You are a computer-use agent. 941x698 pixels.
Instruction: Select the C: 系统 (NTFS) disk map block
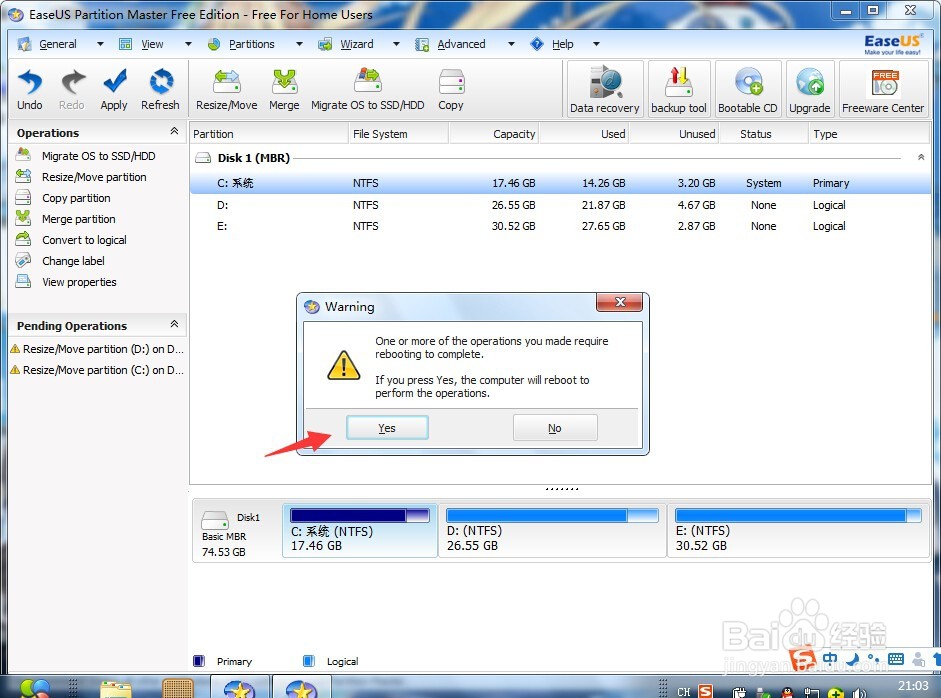pyautogui.click(x=360, y=531)
